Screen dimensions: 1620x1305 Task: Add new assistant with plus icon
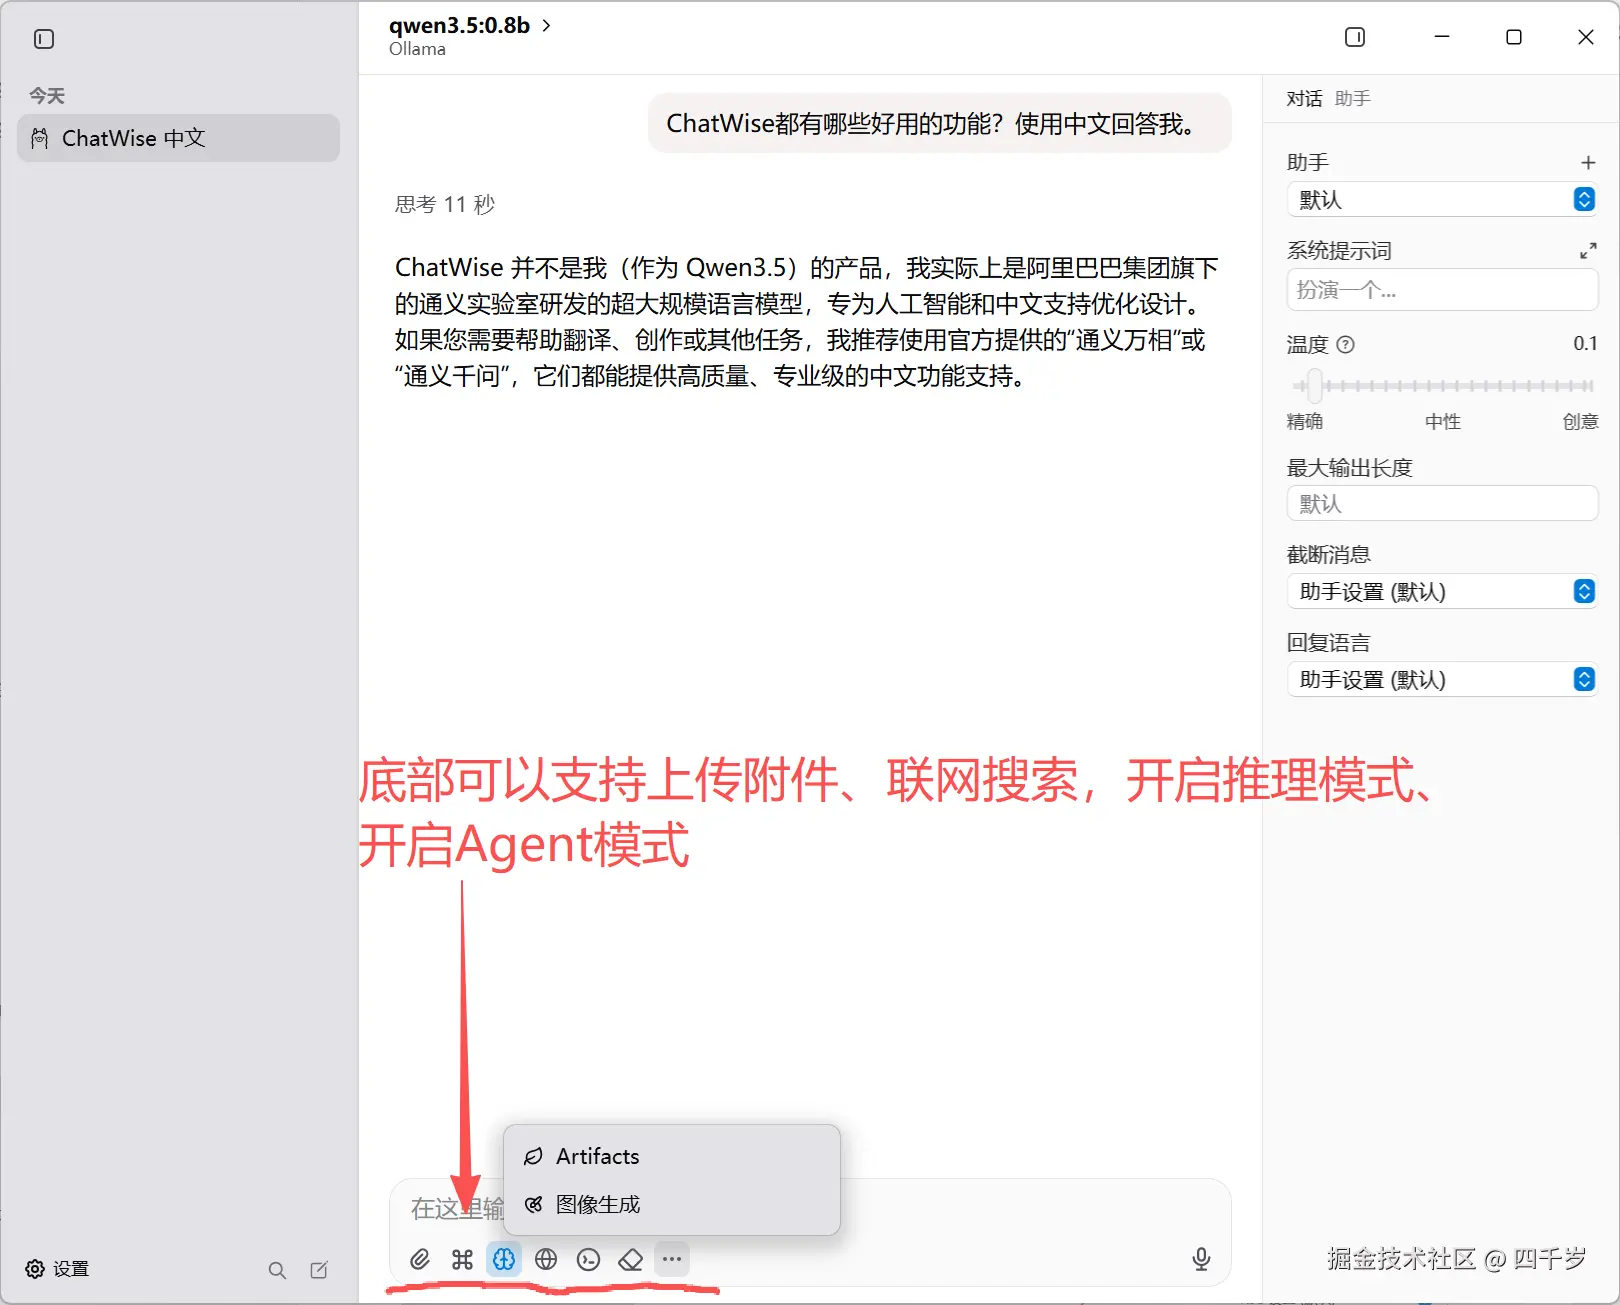(x=1587, y=162)
